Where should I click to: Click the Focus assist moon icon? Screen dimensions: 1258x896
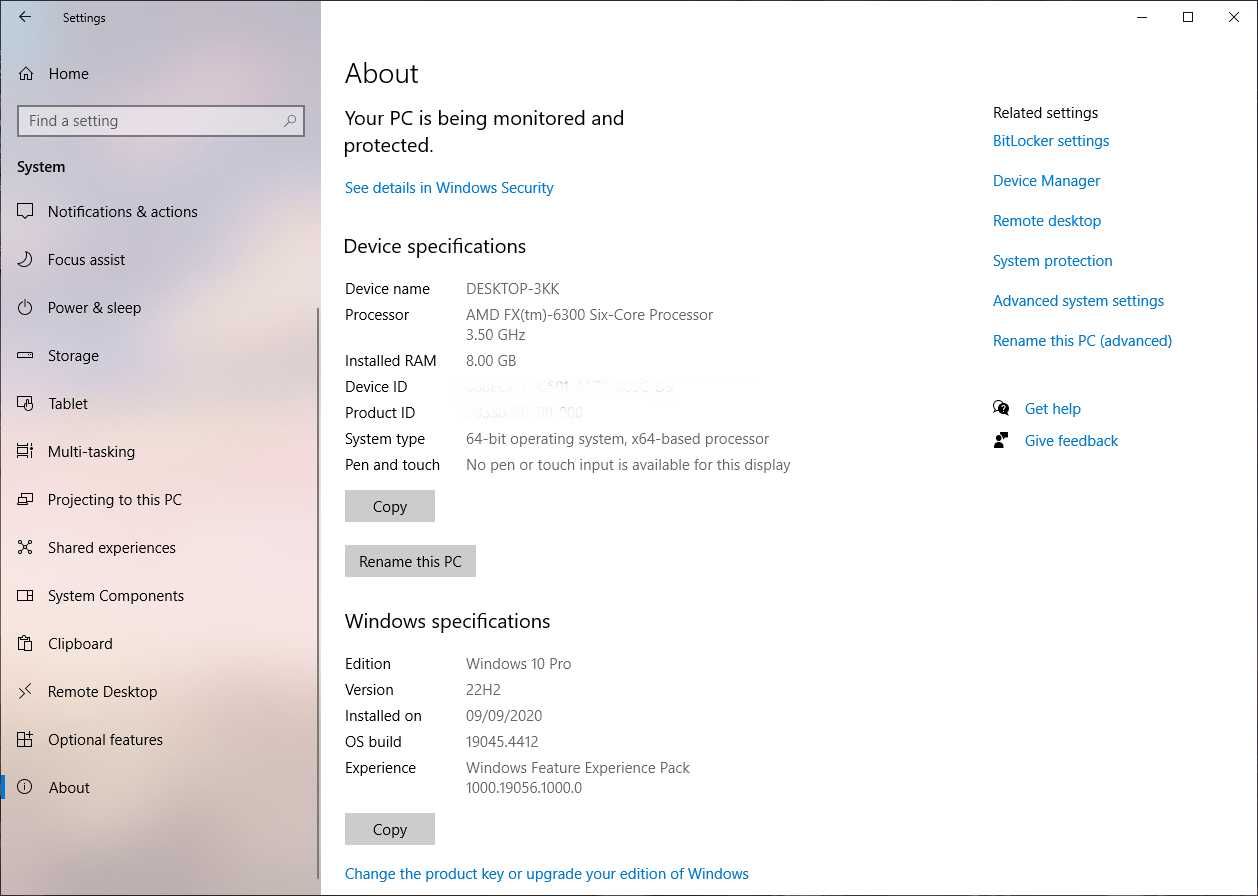(x=26, y=259)
